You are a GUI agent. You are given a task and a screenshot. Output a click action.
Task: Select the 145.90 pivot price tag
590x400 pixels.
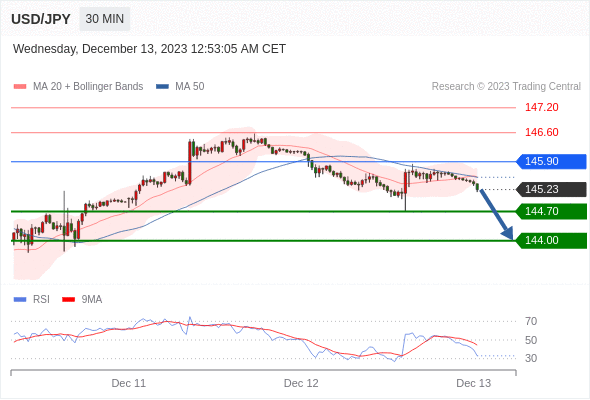coord(551,161)
